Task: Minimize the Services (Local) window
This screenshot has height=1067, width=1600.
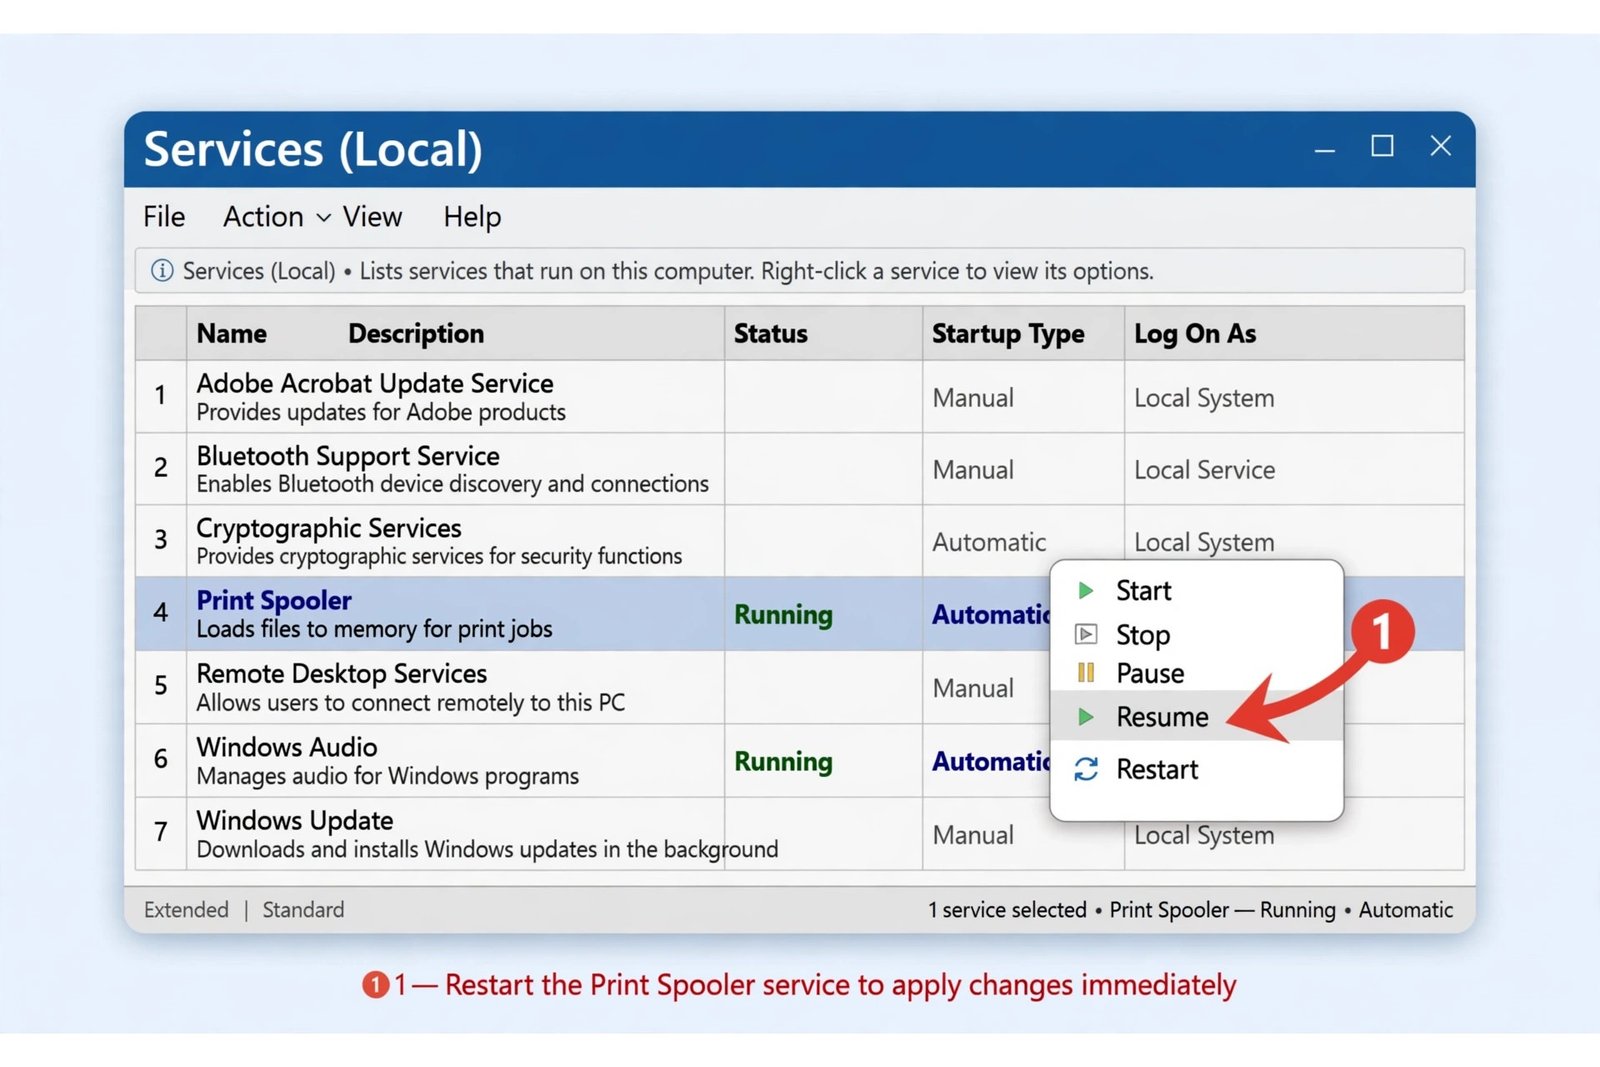Action: [1325, 148]
